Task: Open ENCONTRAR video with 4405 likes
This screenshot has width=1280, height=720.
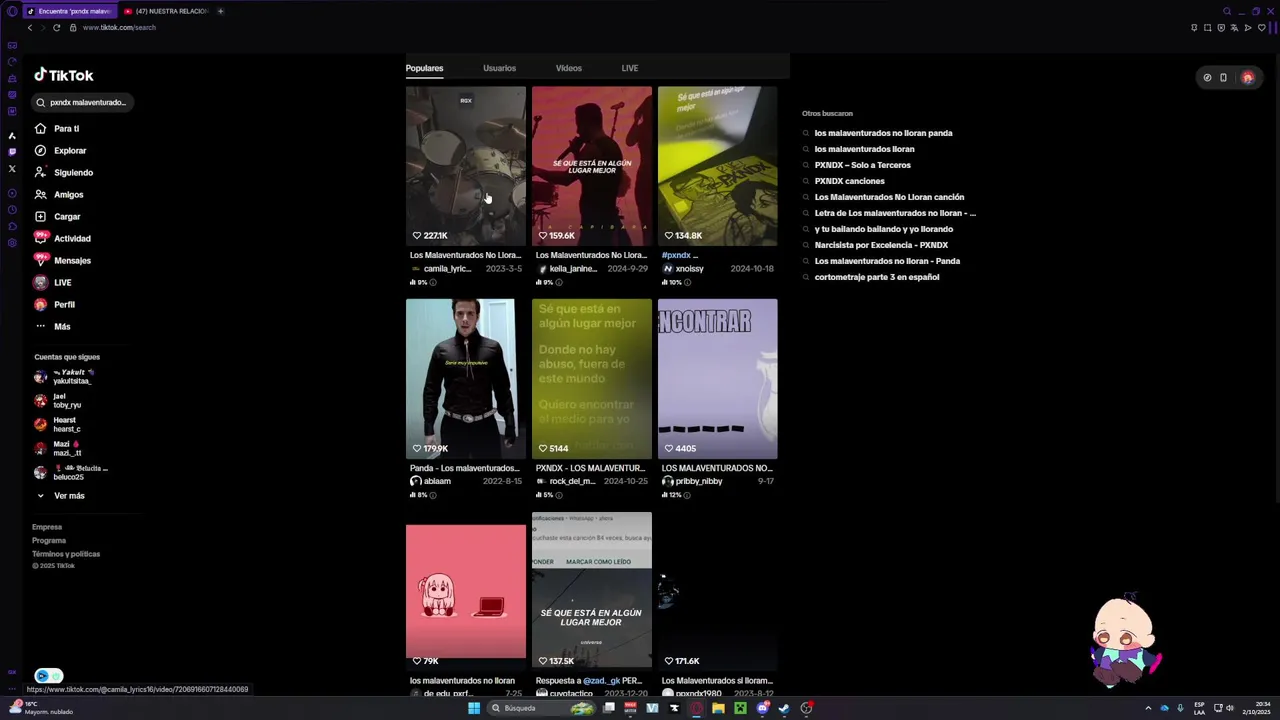Action: [x=718, y=379]
